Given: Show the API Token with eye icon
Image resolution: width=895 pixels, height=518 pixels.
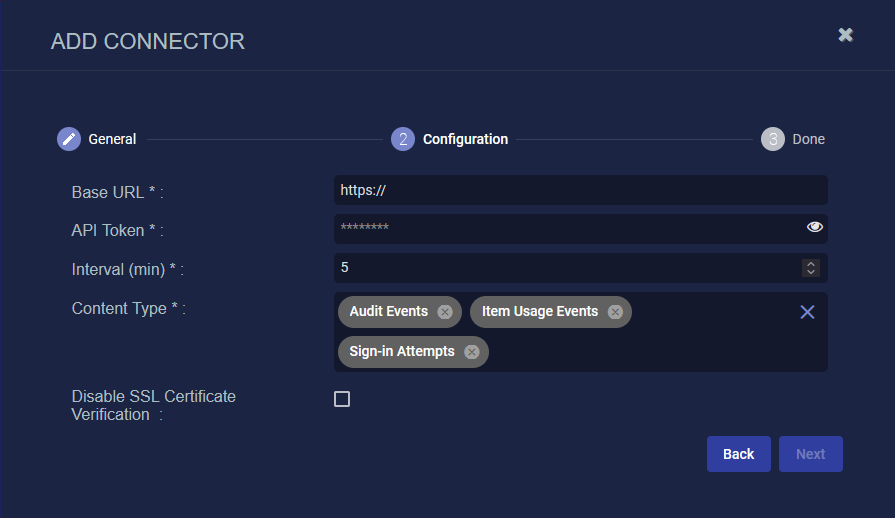Looking at the screenshot, I should click(x=814, y=228).
